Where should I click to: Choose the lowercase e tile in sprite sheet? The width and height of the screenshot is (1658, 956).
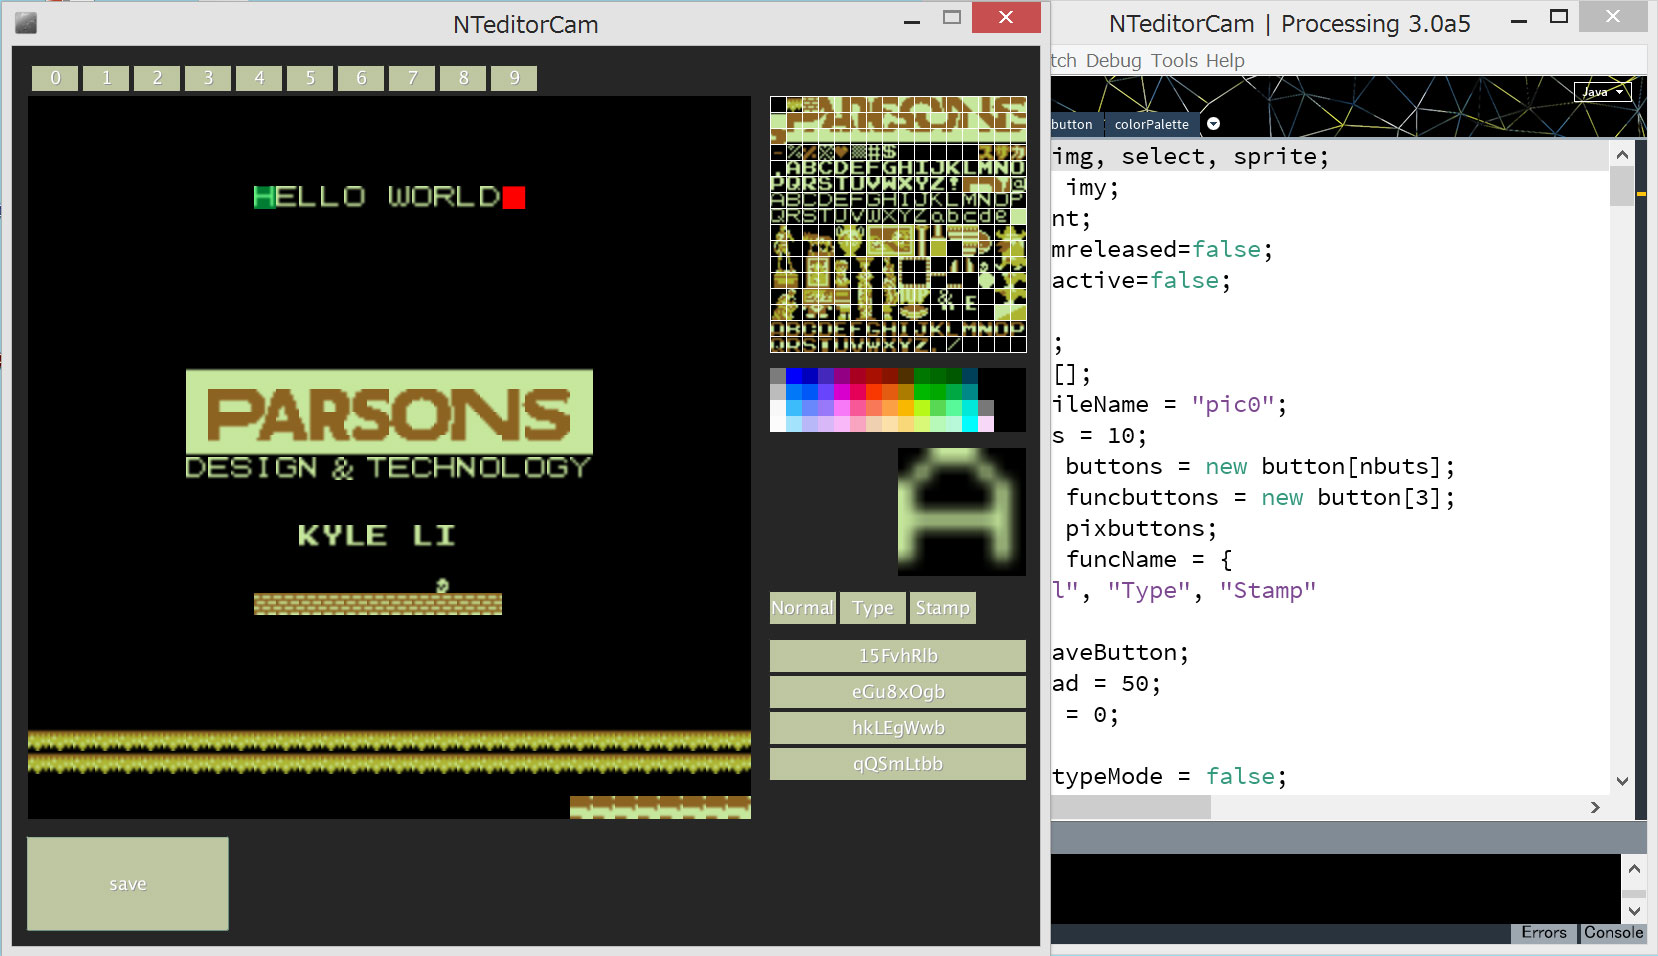(1002, 216)
